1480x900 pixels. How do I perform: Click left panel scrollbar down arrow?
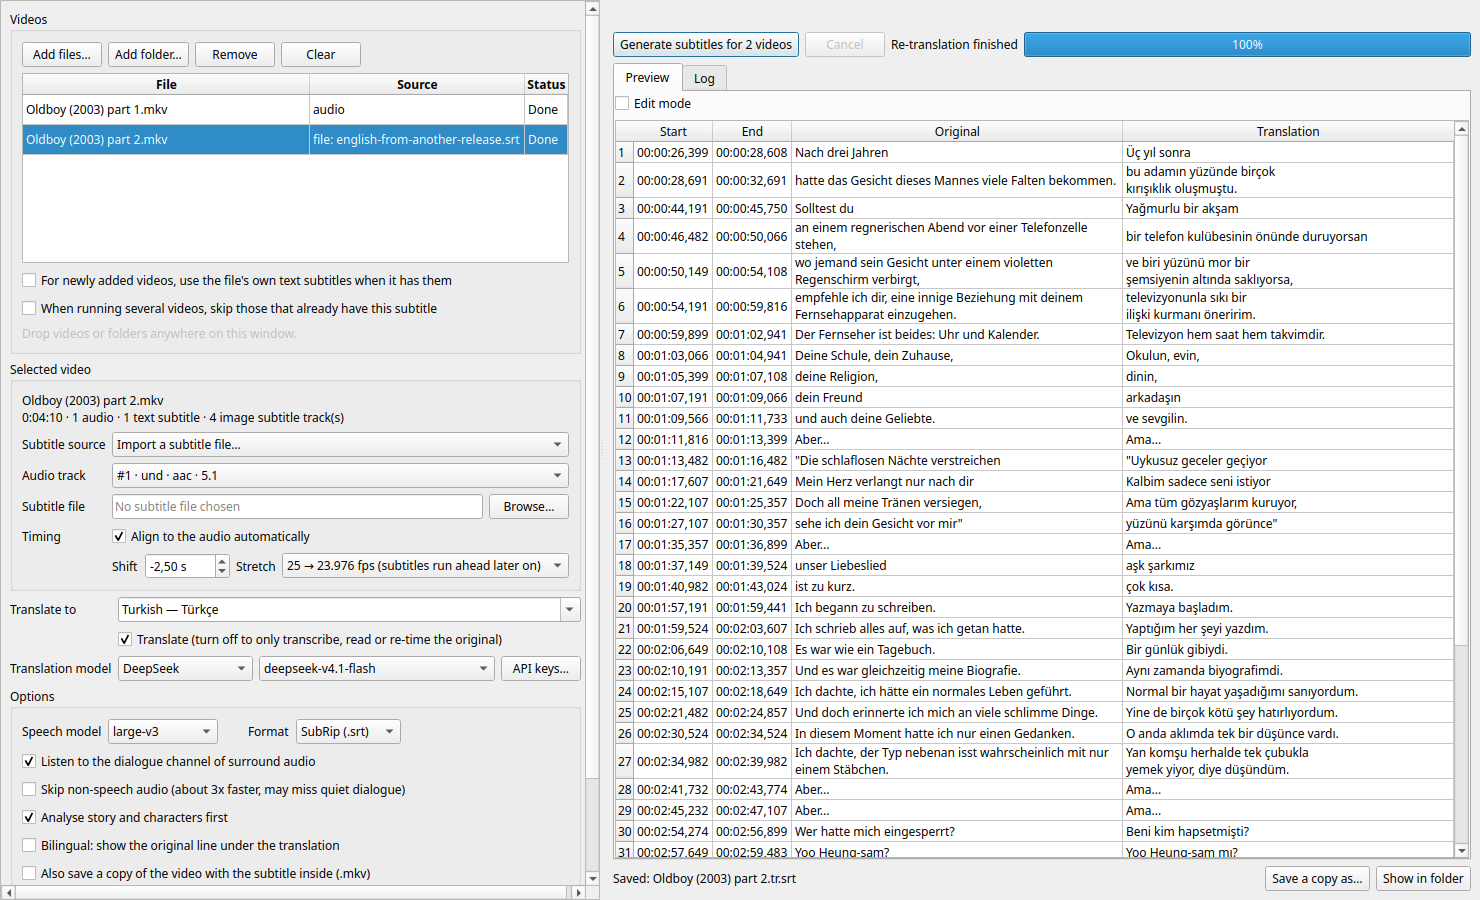click(x=592, y=878)
